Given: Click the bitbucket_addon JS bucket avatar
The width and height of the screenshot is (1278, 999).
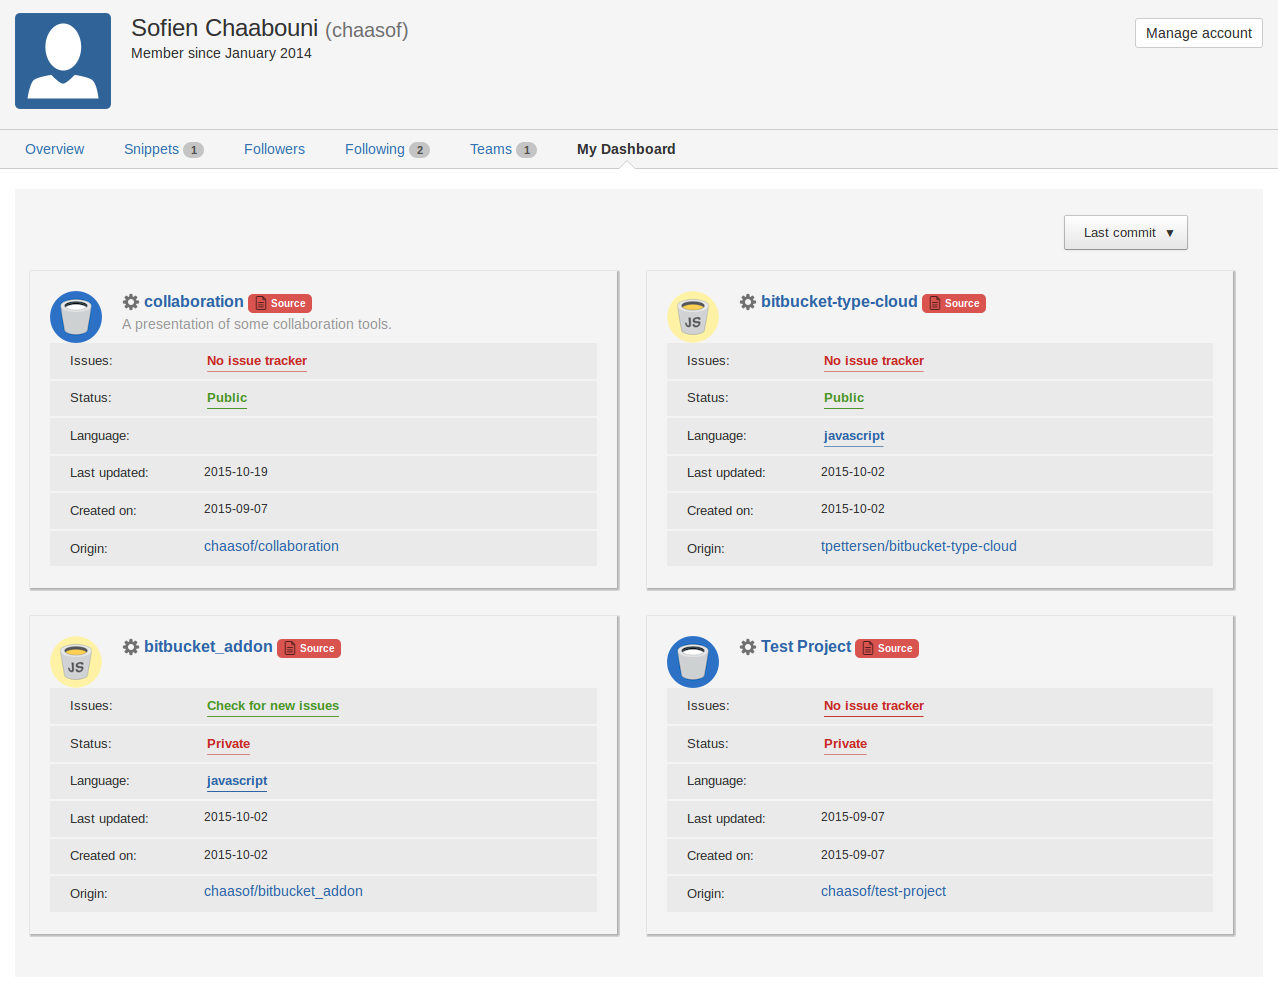Looking at the screenshot, I should [x=76, y=662].
